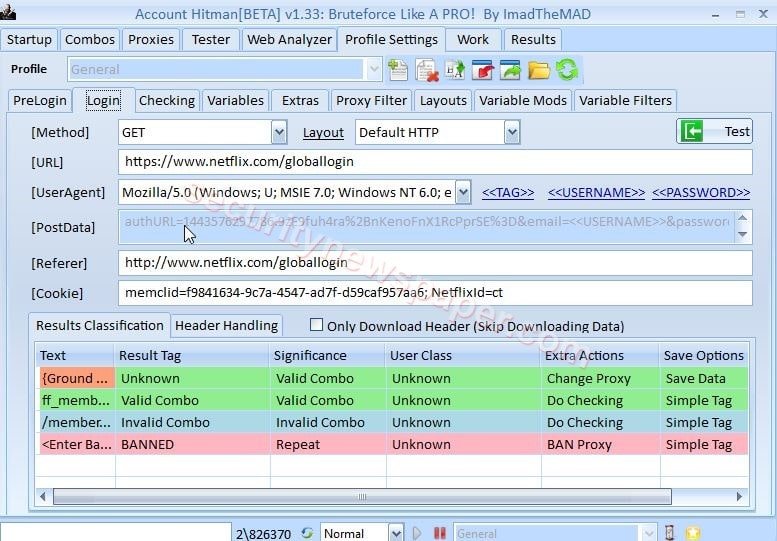Click the green arrow icon on Test button

[692, 131]
